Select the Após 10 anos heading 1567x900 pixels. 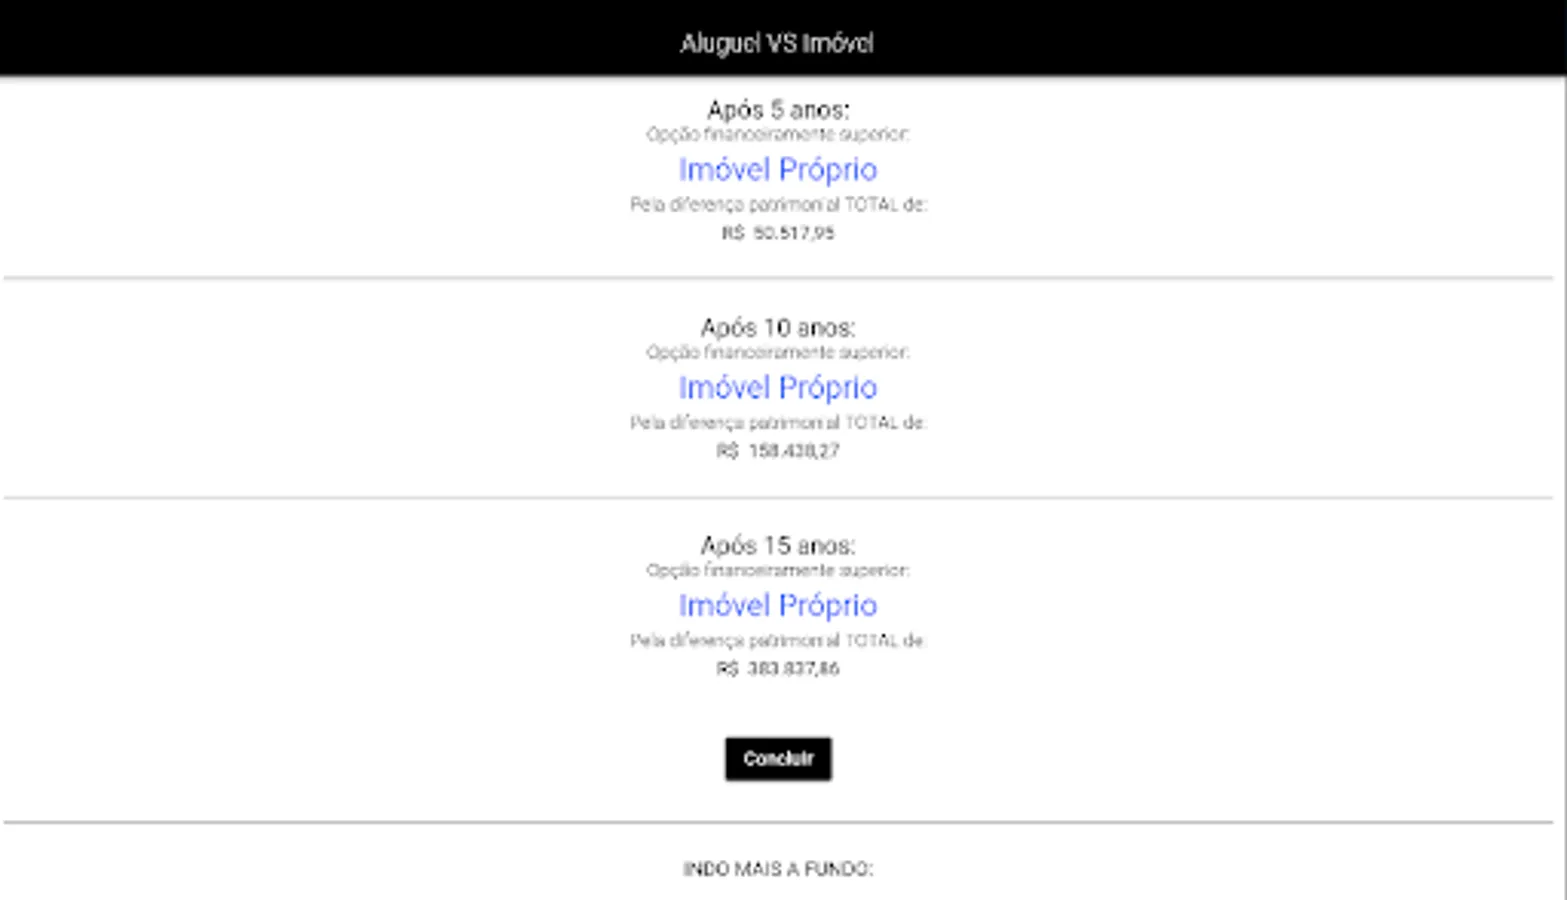(x=778, y=328)
